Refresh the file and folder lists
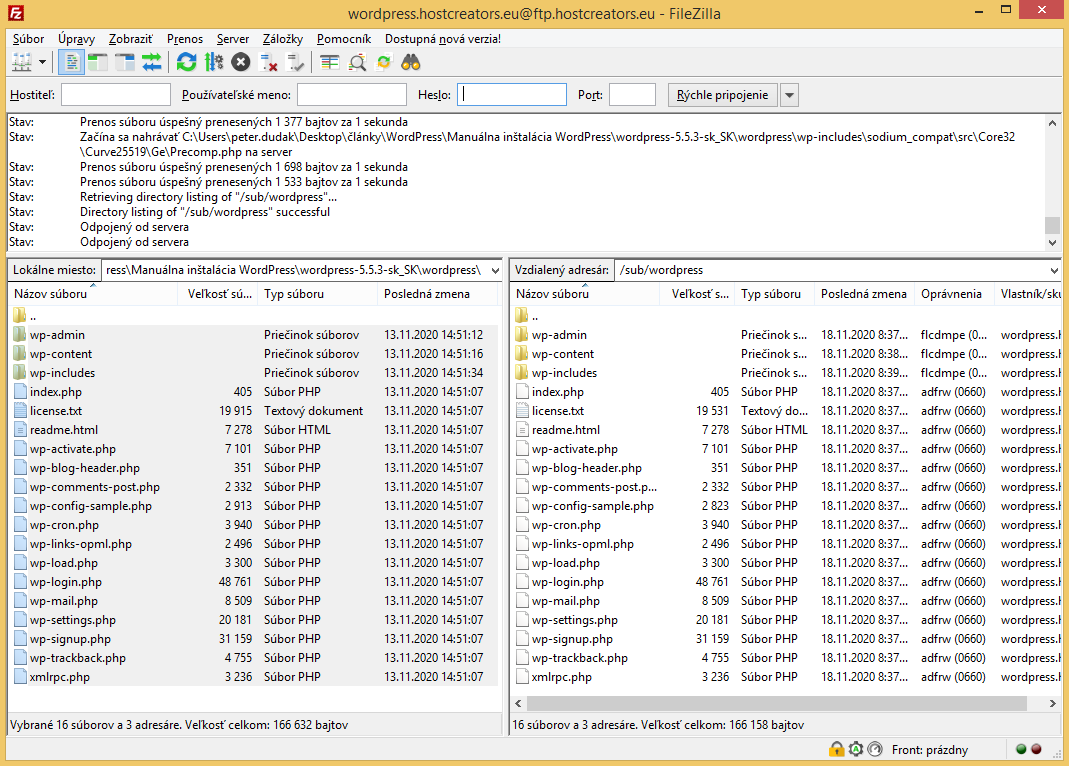The height and width of the screenshot is (766, 1069). pos(186,63)
